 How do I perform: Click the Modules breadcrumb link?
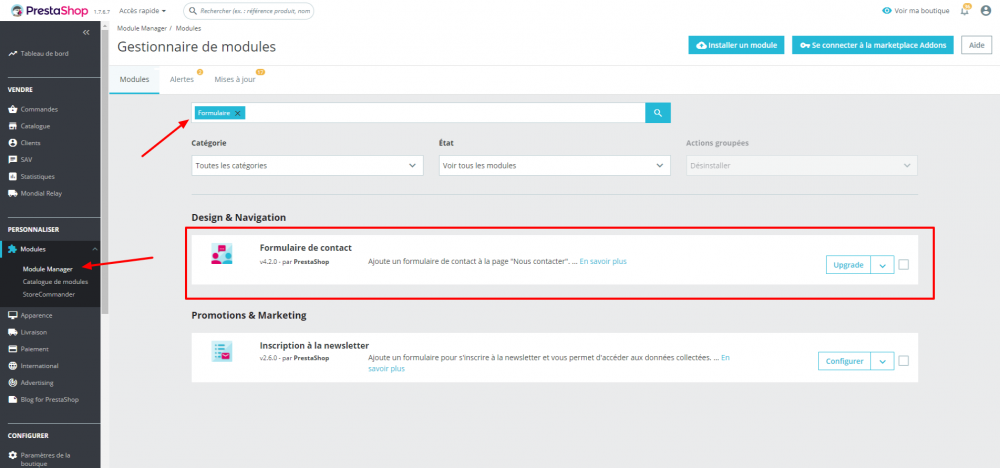tap(188, 29)
